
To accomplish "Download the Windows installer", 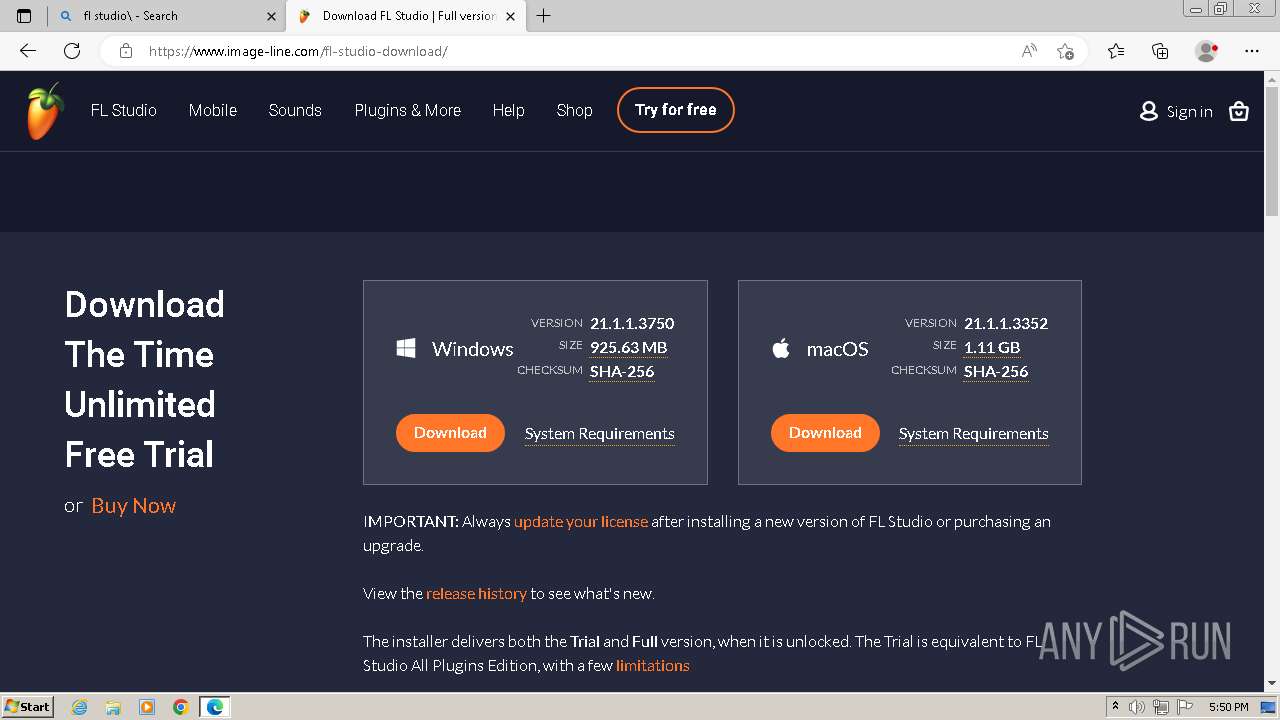I will click(x=450, y=433).
